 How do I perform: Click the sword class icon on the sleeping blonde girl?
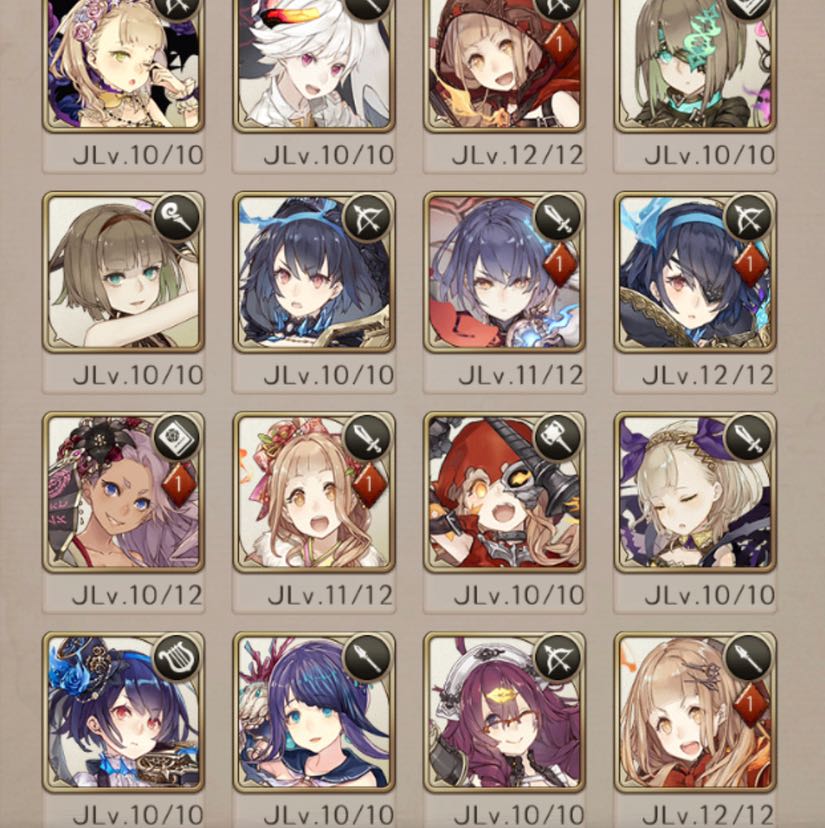[748, 437]
